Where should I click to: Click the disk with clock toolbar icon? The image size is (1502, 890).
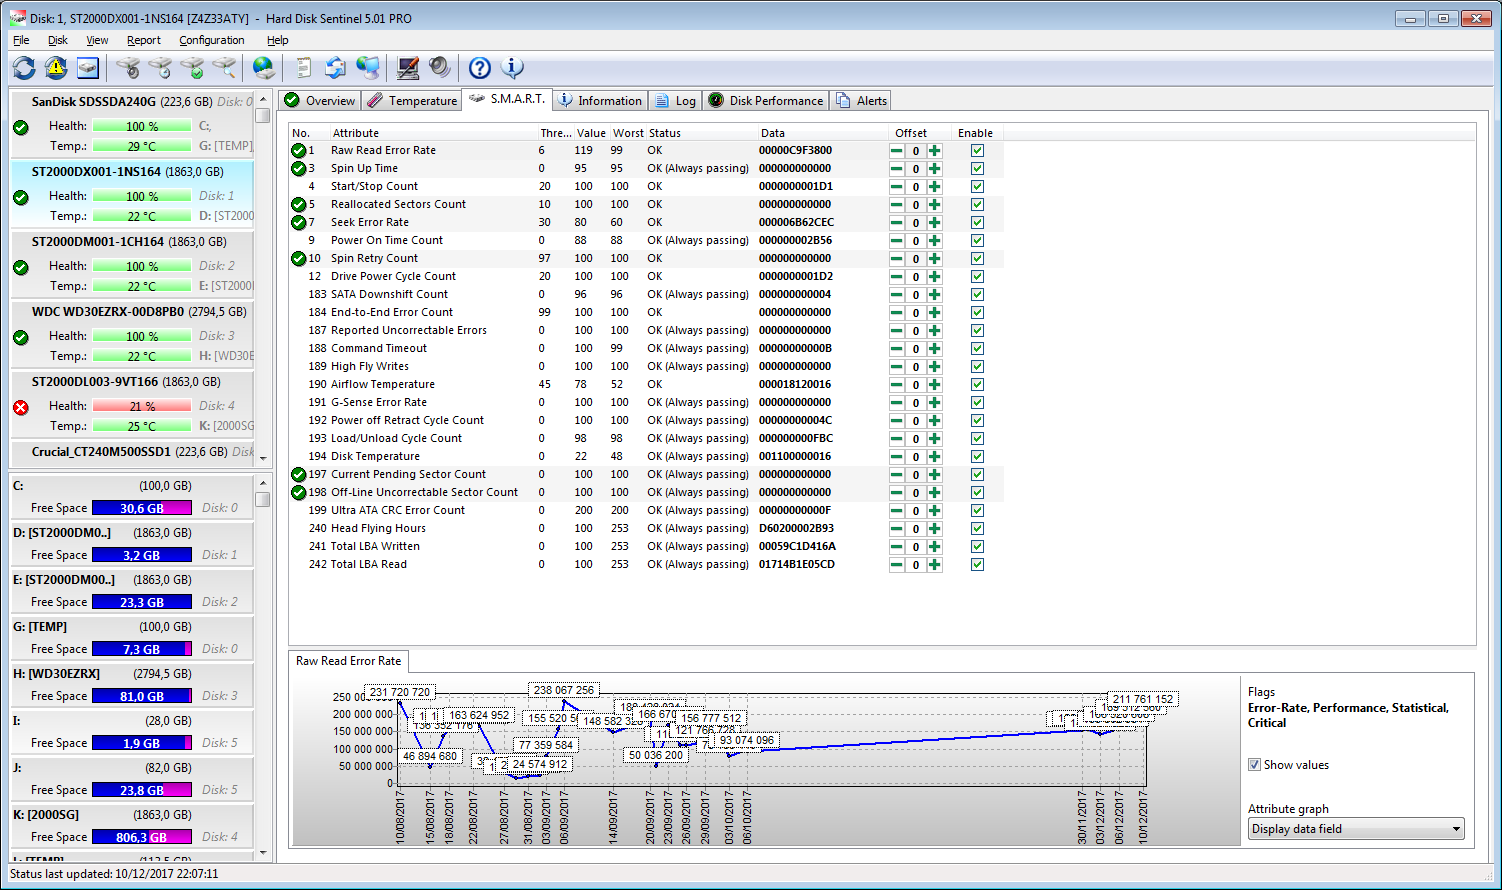[160, 68]
